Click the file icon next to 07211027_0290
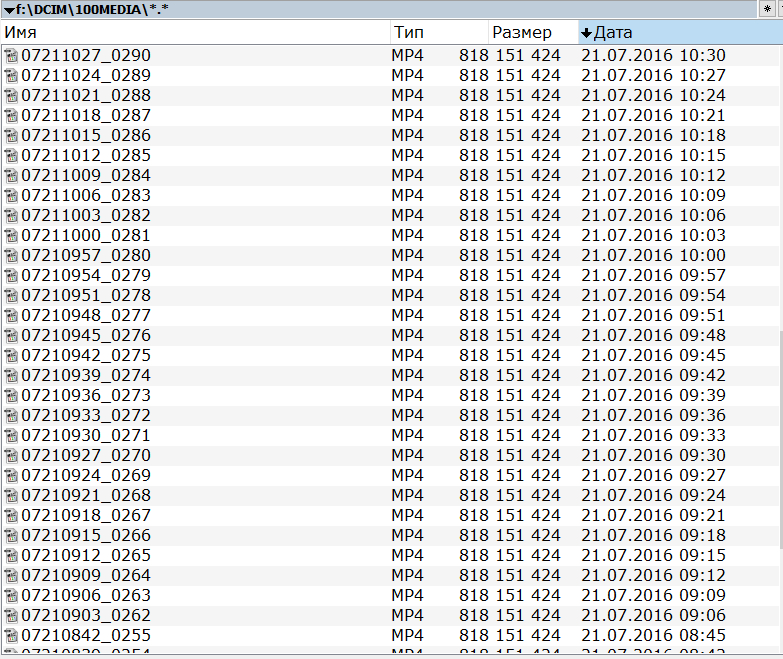783x659 pixels. pos(11,56)
